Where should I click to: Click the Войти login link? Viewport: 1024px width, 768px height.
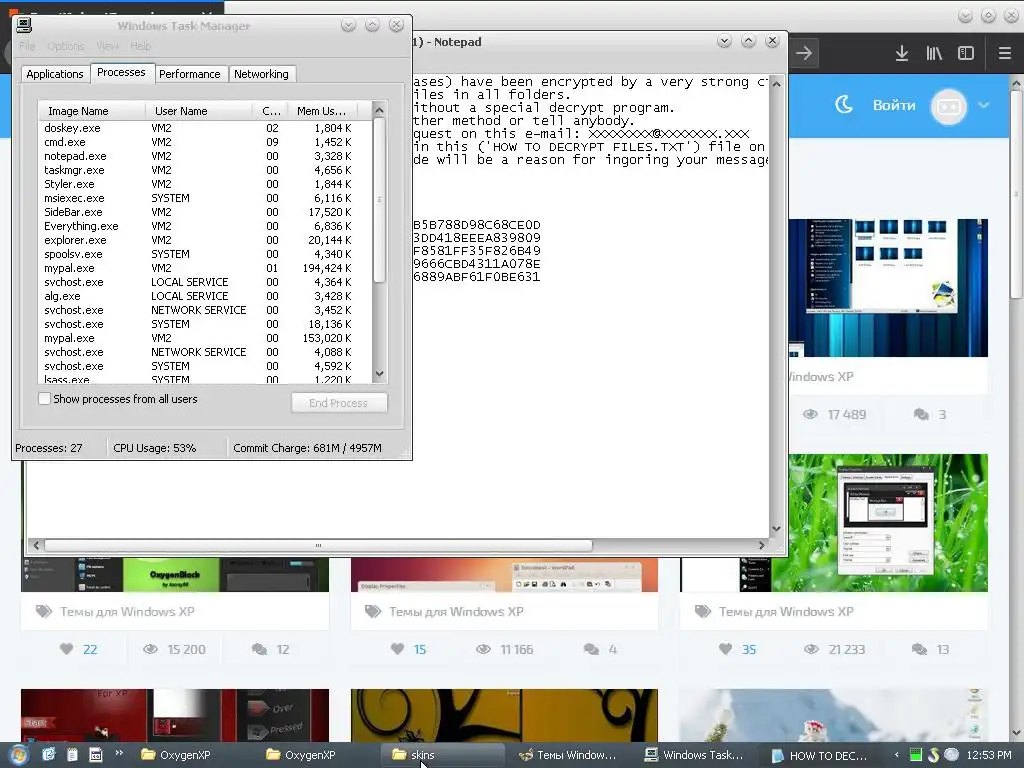(x=894, y=105)
